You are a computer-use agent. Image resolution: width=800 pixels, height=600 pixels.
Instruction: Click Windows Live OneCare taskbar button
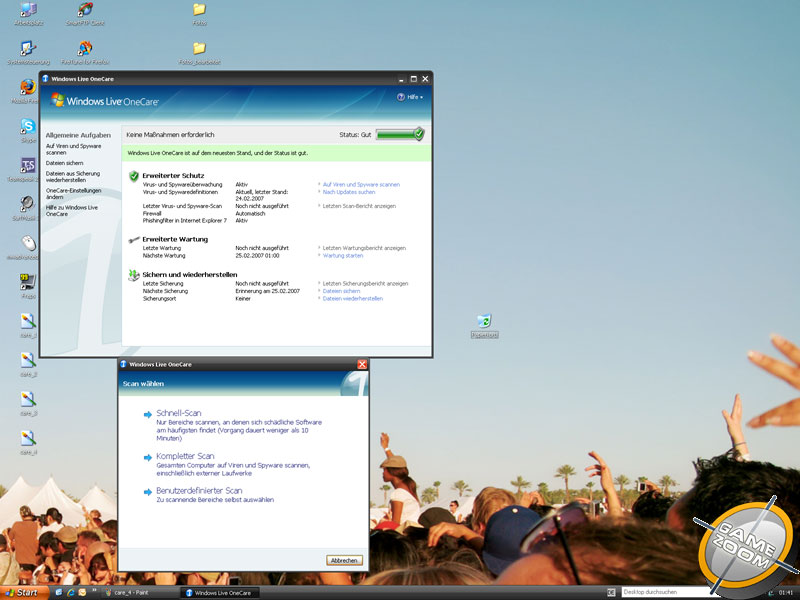click(x=222, y=593)
